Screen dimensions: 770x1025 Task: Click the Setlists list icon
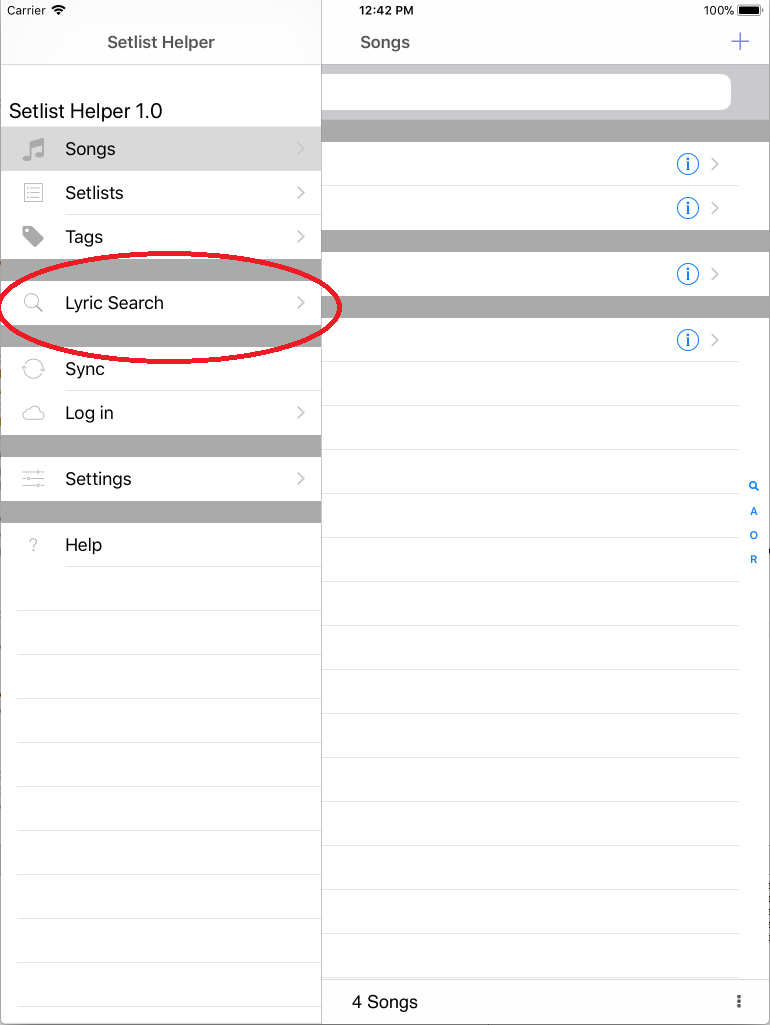[33, 192]
